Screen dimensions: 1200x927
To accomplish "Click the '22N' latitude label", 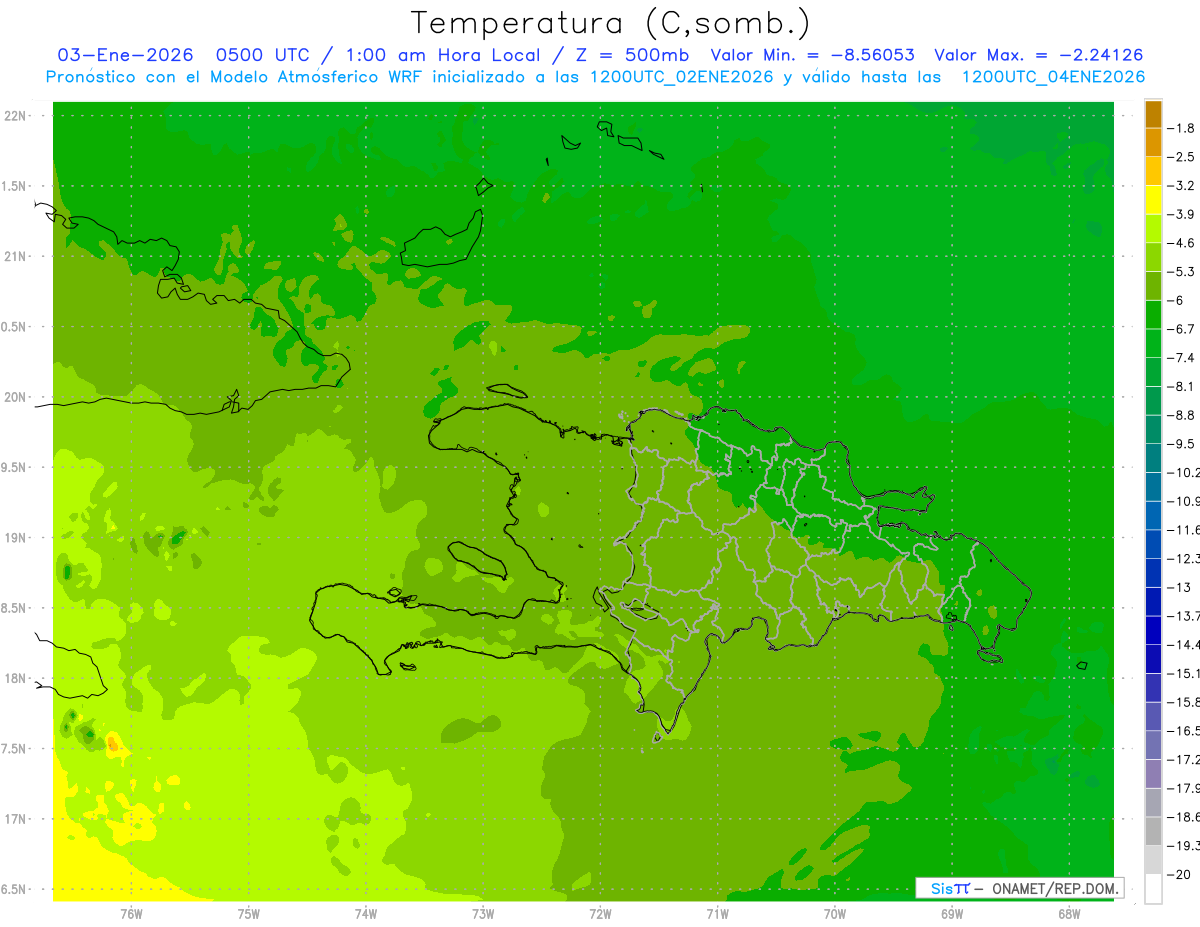I will click(x=14, y=115).
